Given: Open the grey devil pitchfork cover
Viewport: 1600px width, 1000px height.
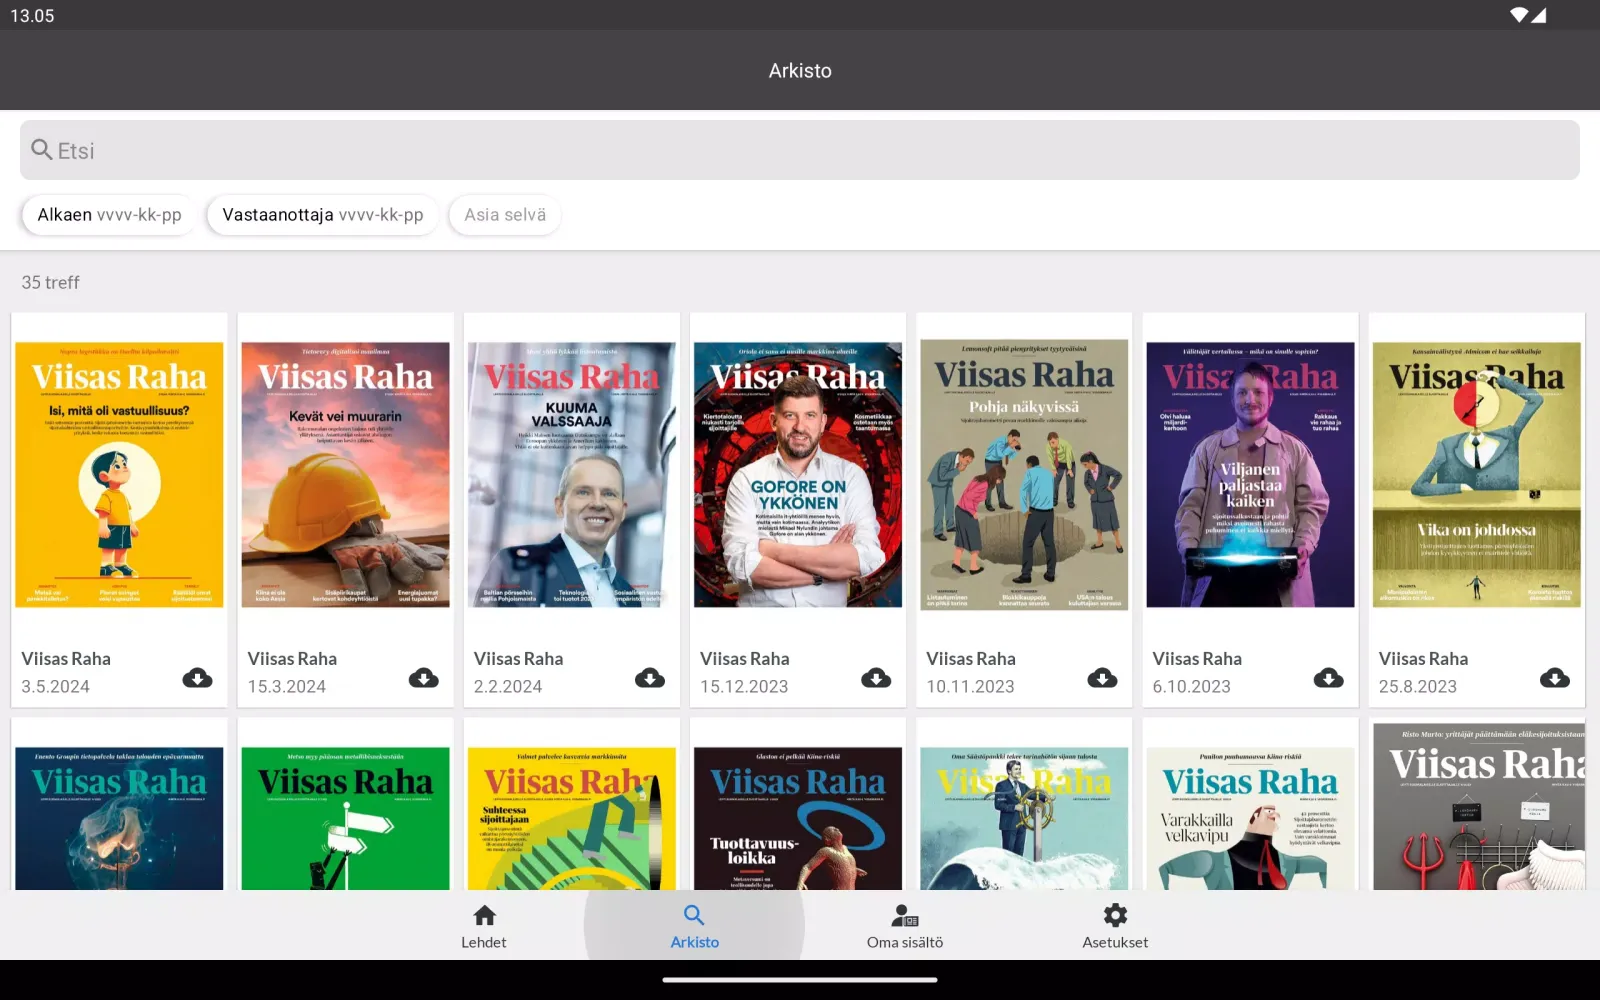Looking at the screenshot, I should (1477, 807).
